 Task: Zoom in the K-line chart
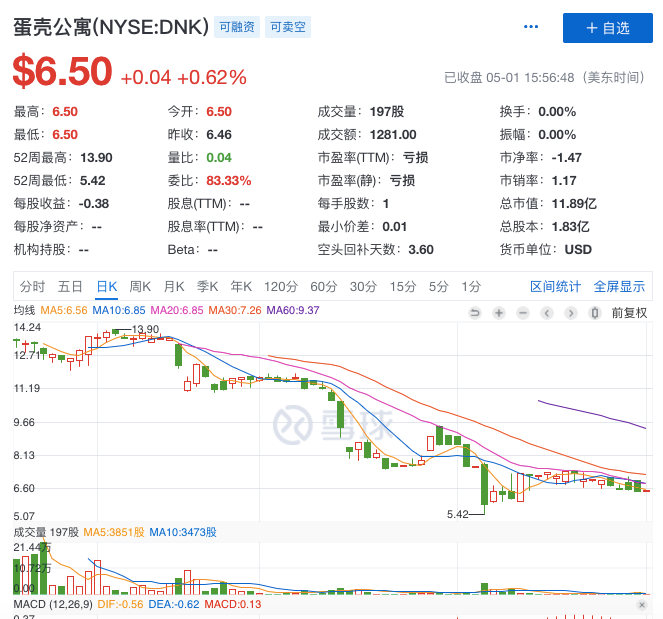pos(498,313)
